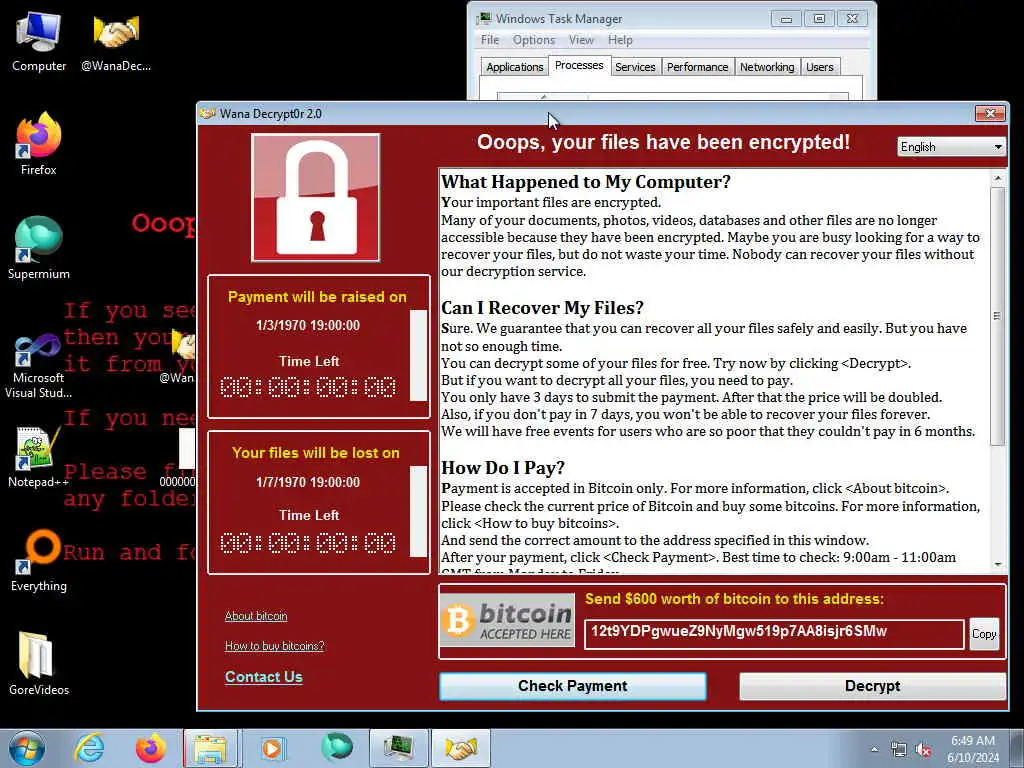Open Task Manager View menu
The height and width of the screenshot is (768, 1024).
[x=581, y=40]
